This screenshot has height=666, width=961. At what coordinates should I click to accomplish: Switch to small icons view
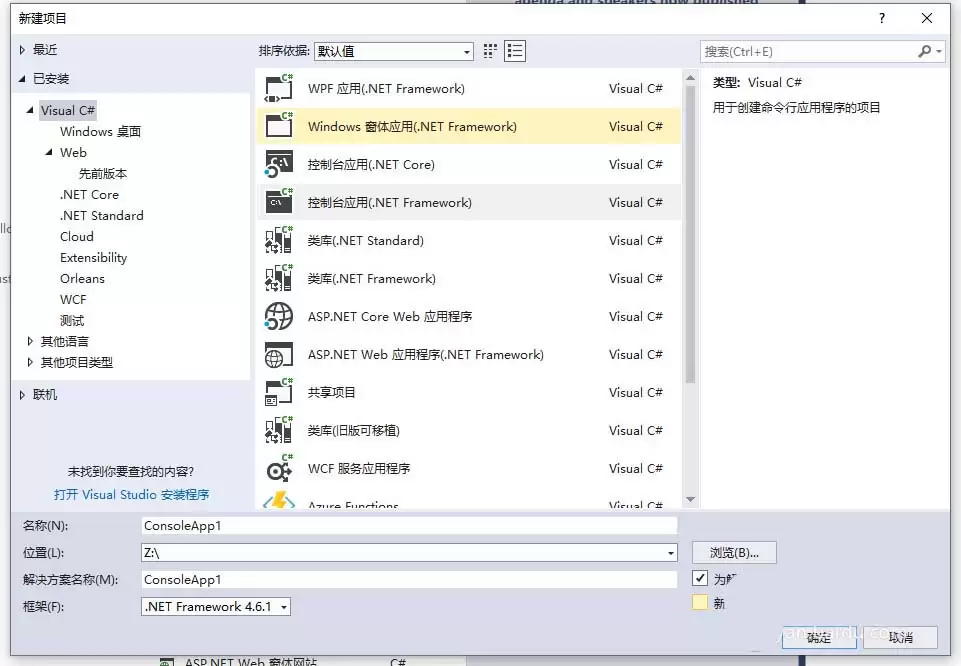click(x=489, y=50)
